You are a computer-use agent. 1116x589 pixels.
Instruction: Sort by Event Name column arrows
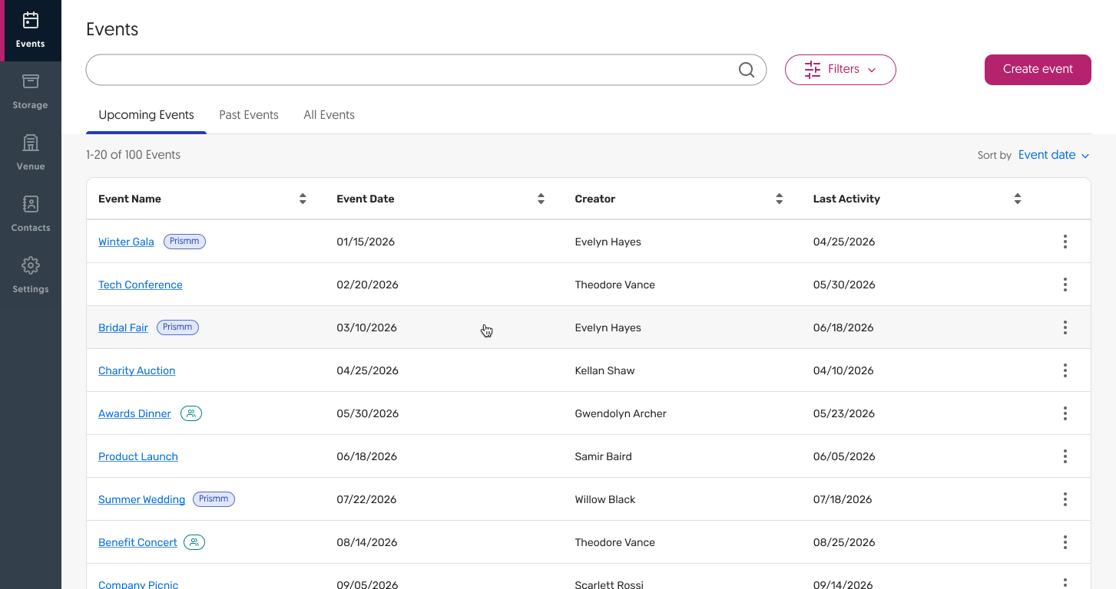(x=302, y=198)
